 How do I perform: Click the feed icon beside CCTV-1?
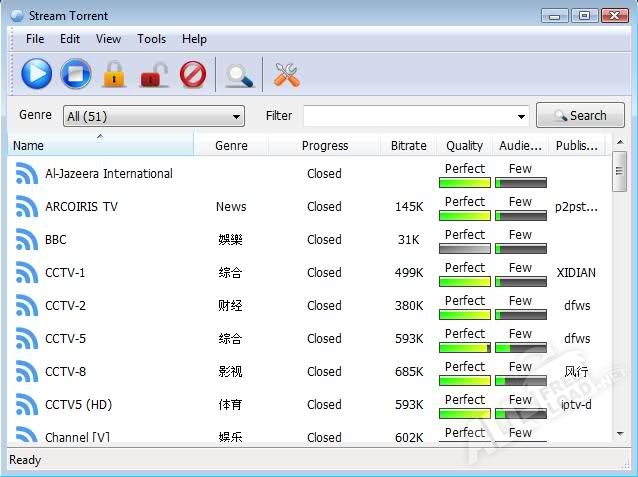pyautogui.click(x=26, y=273)
